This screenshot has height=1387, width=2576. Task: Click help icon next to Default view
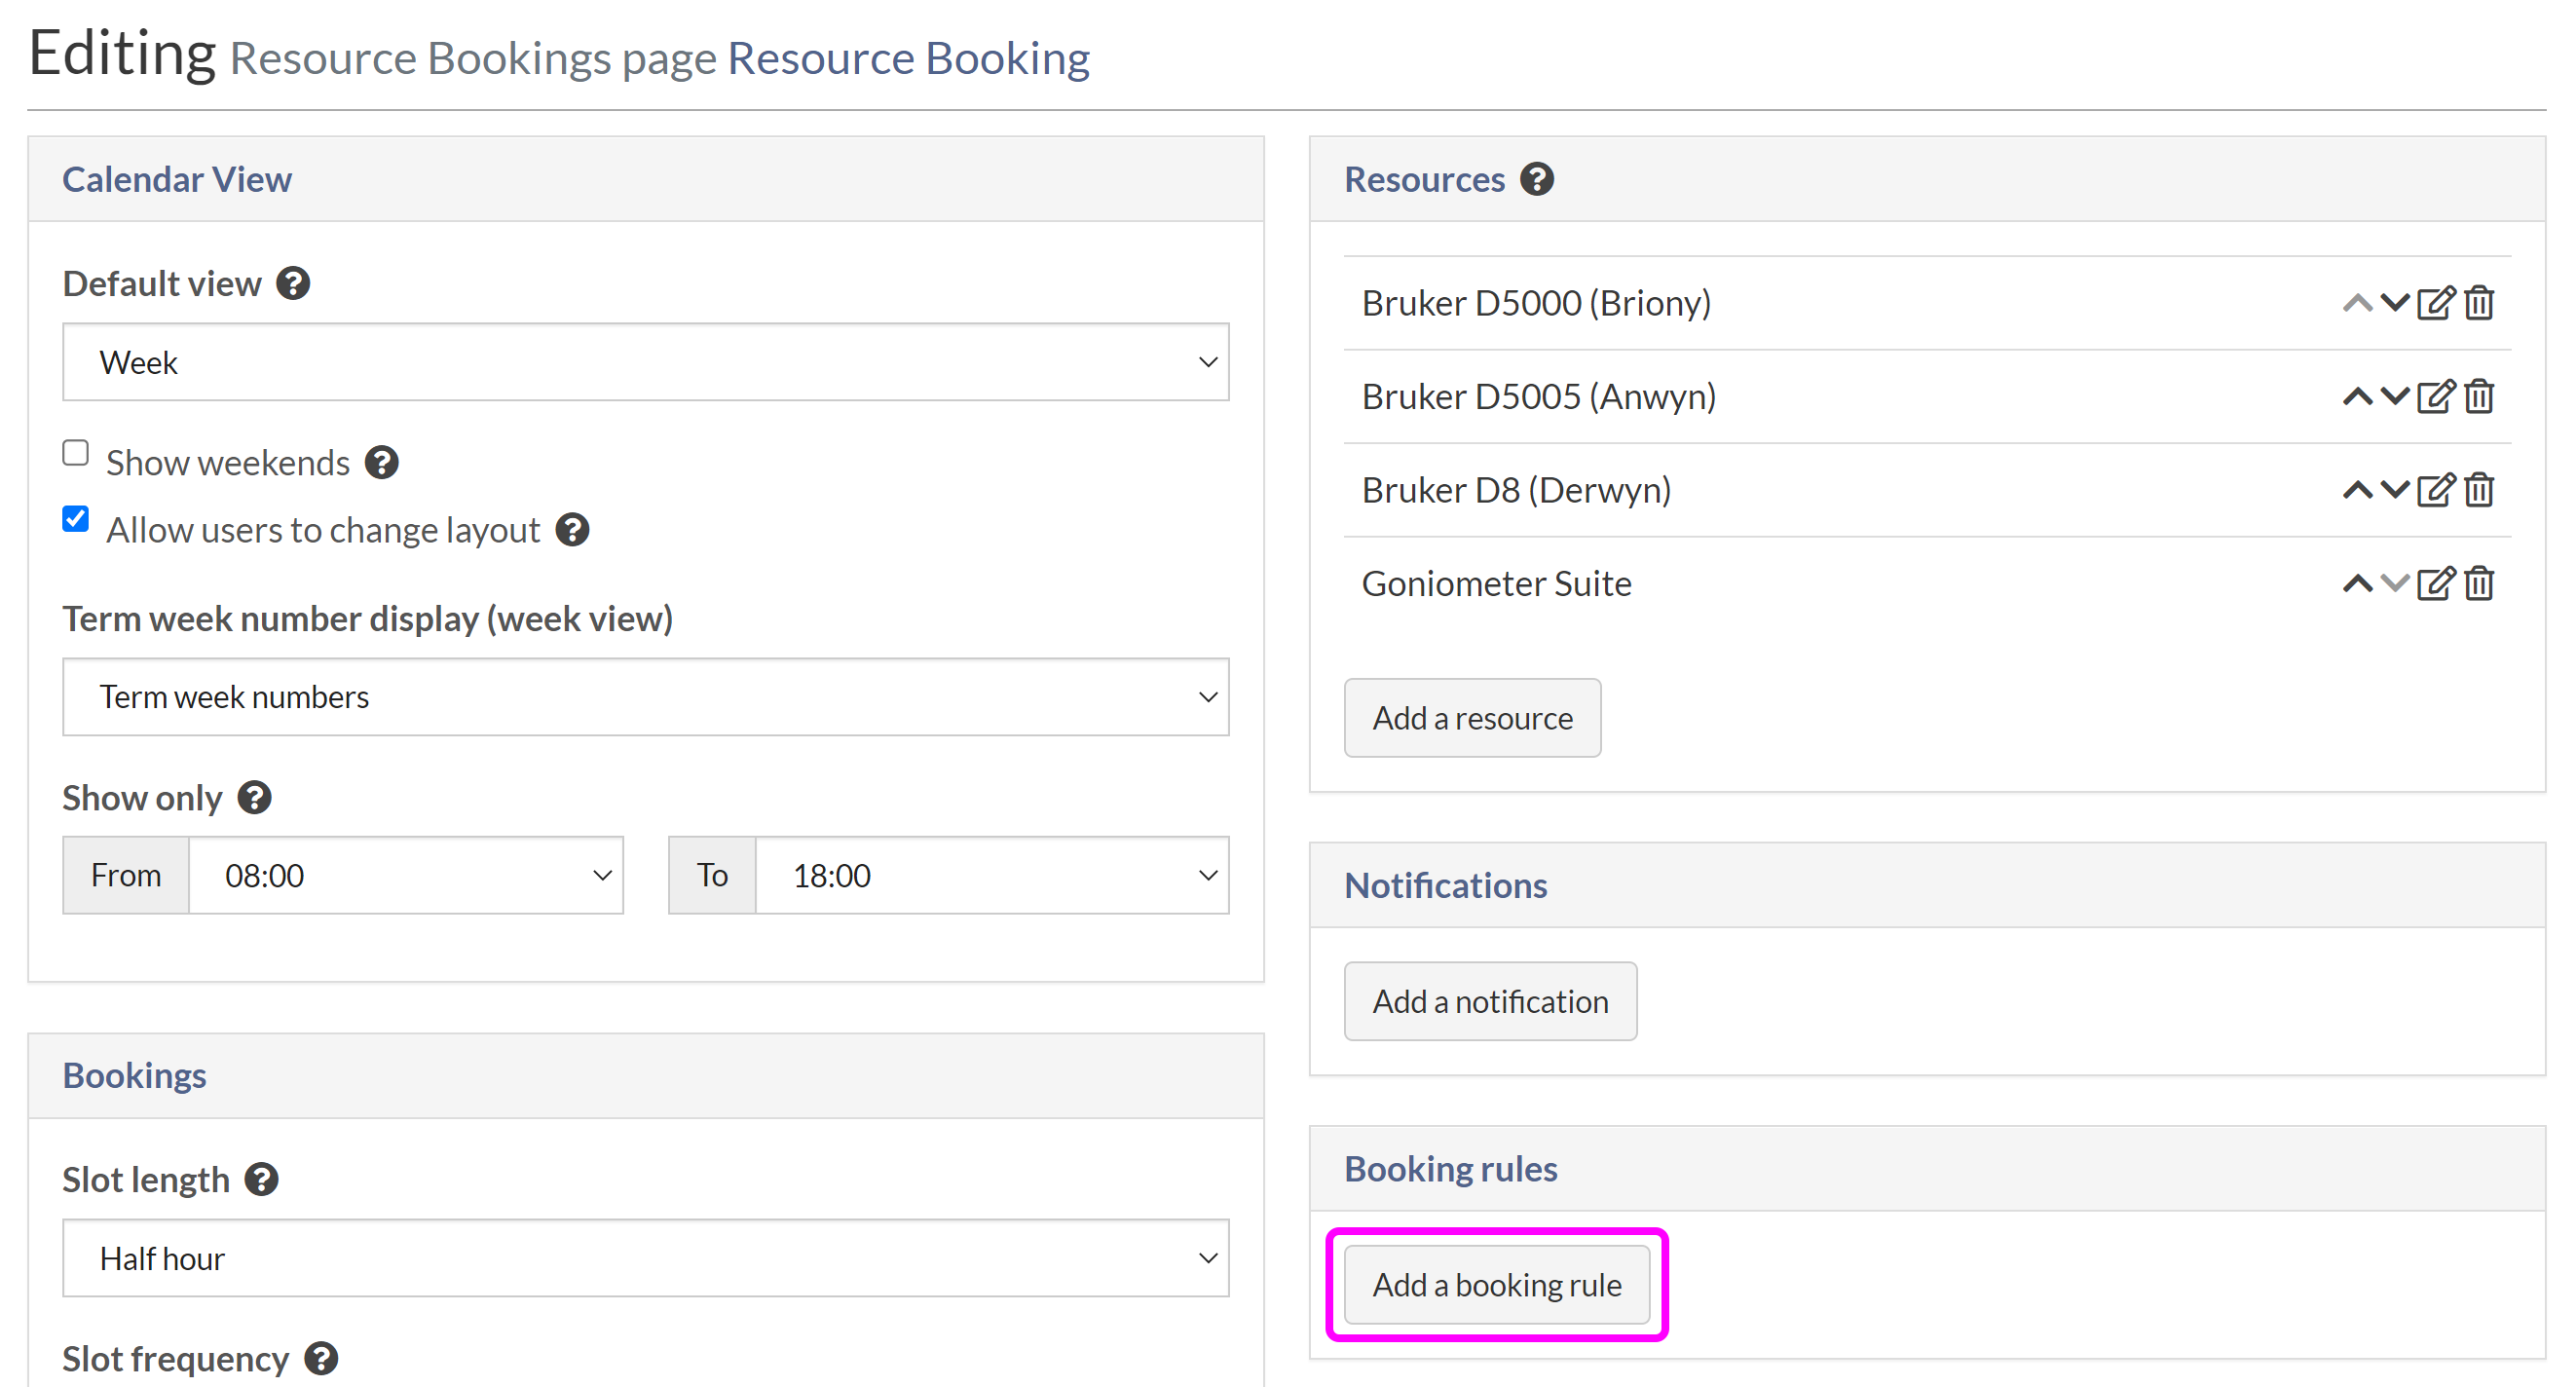click(293, 284)
